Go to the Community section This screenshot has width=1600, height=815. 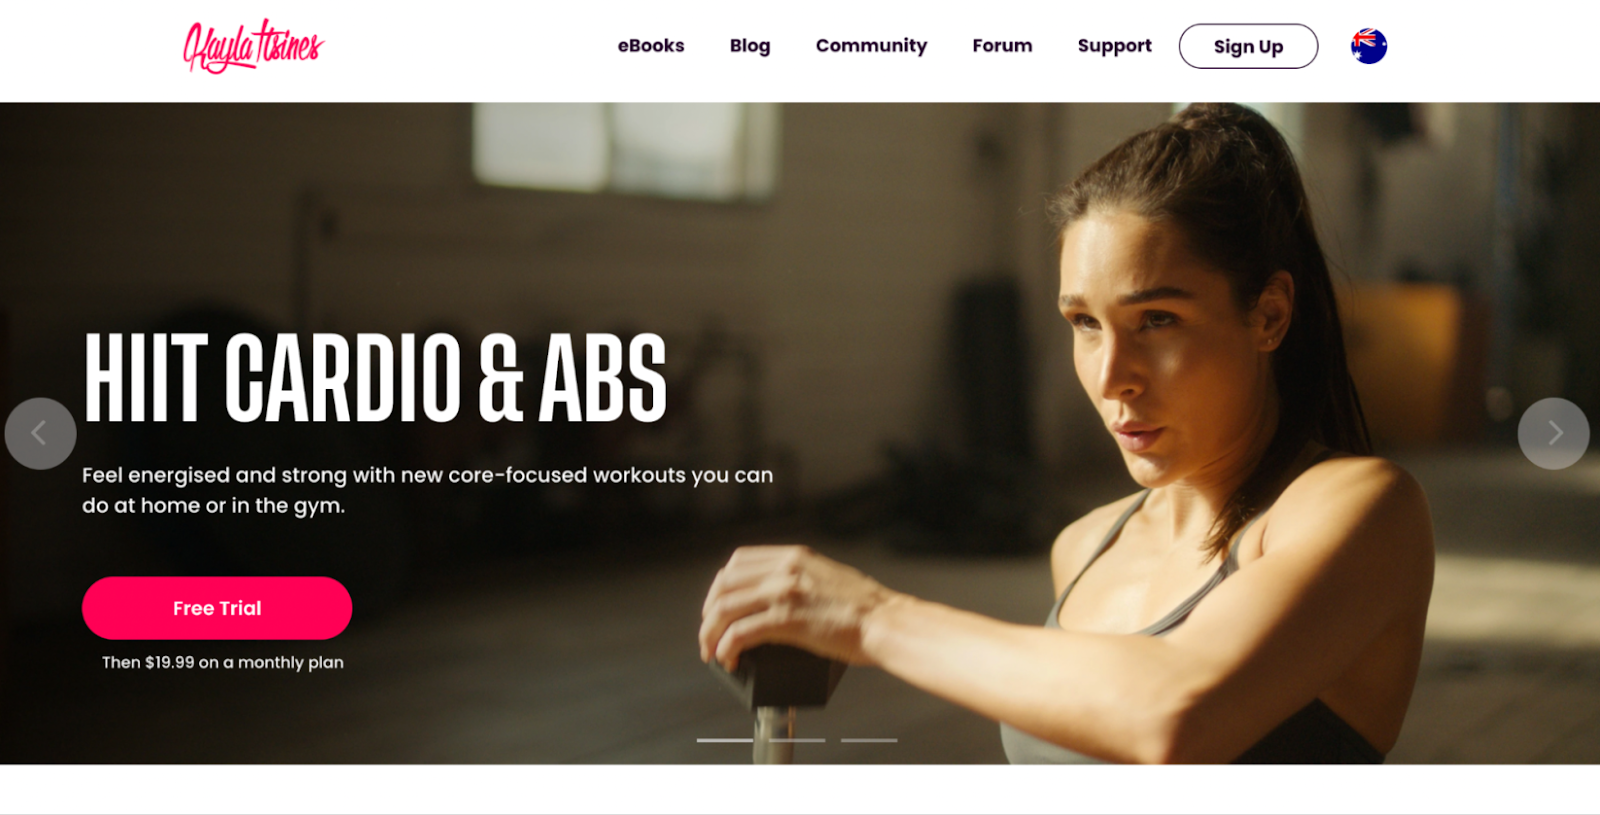click(871, 46)
